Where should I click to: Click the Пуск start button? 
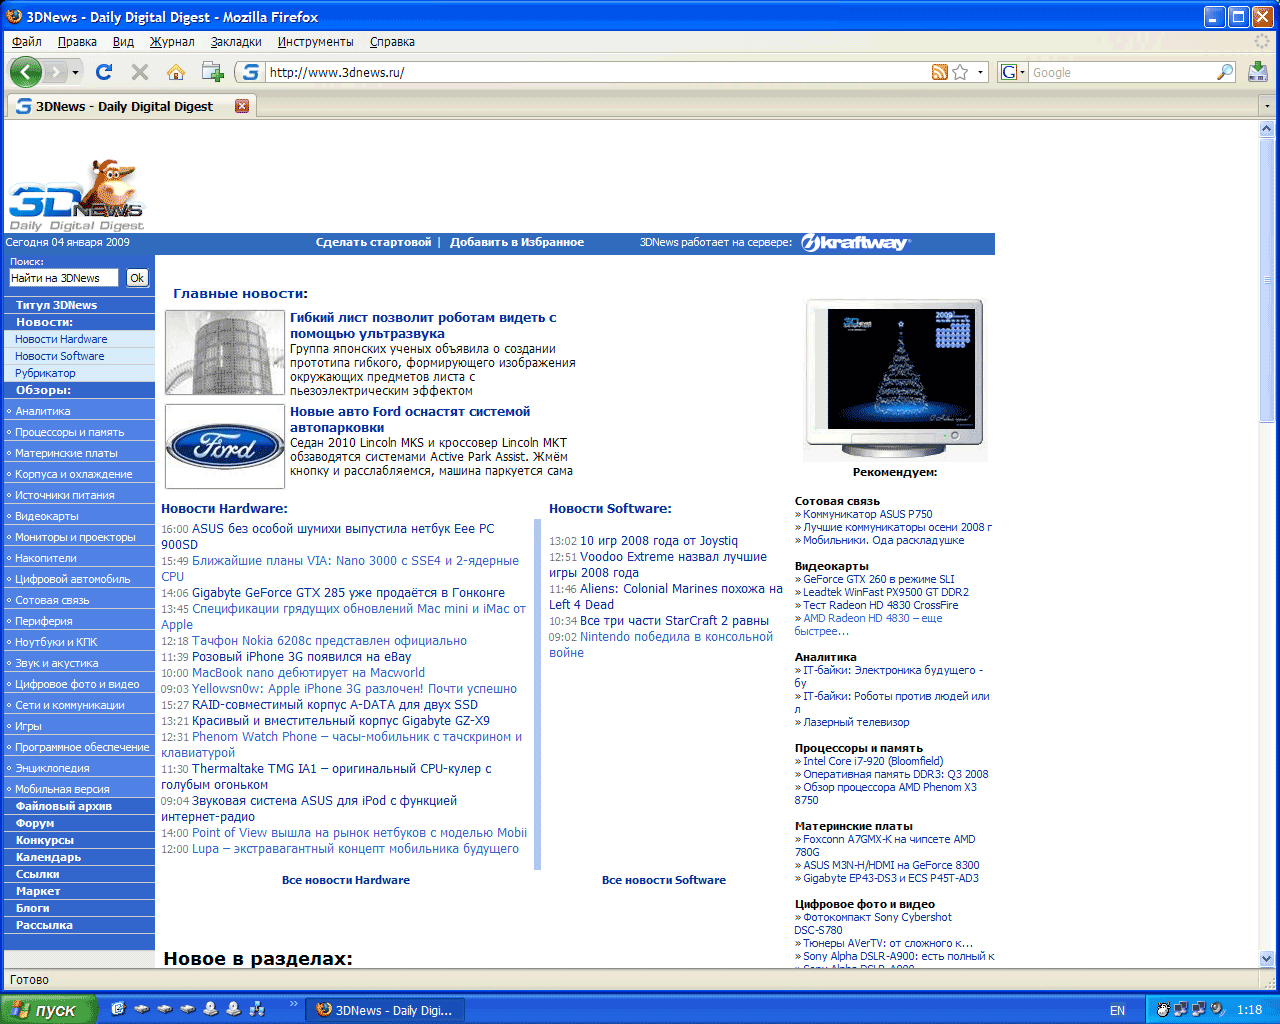click(48, 1010)
